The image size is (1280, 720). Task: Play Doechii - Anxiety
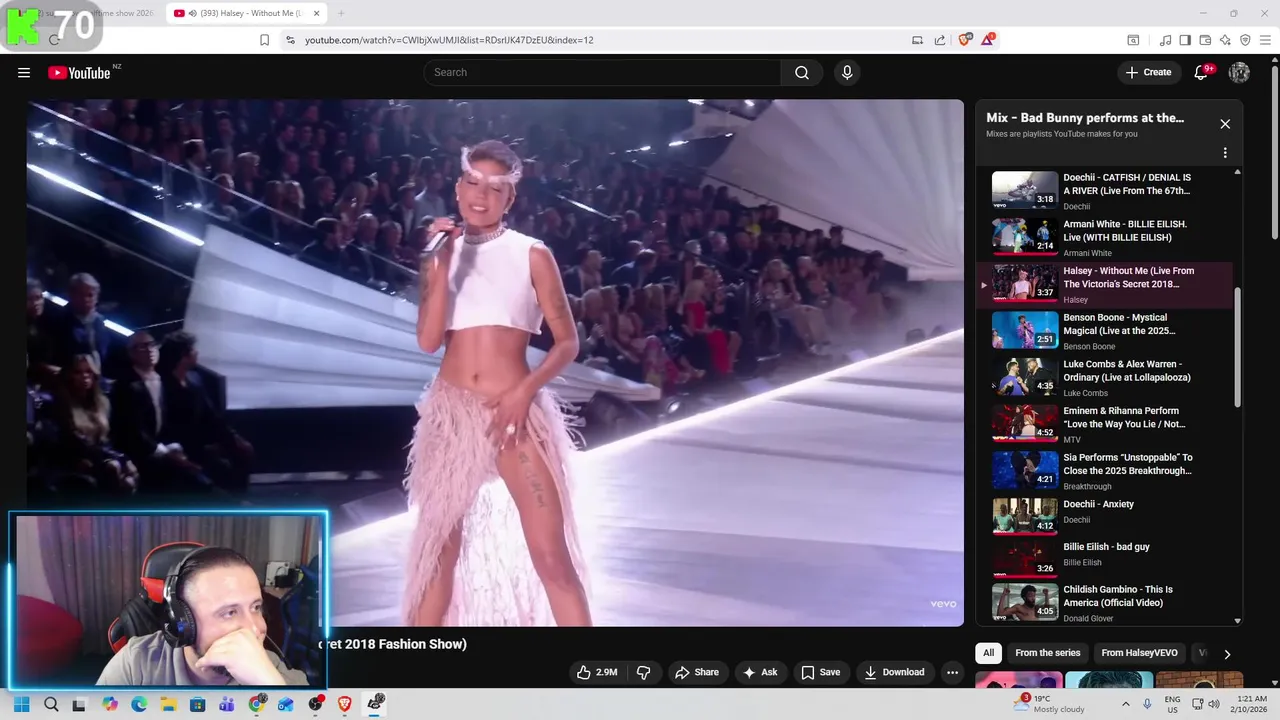pyautogui.click(x=1105, y=517)
